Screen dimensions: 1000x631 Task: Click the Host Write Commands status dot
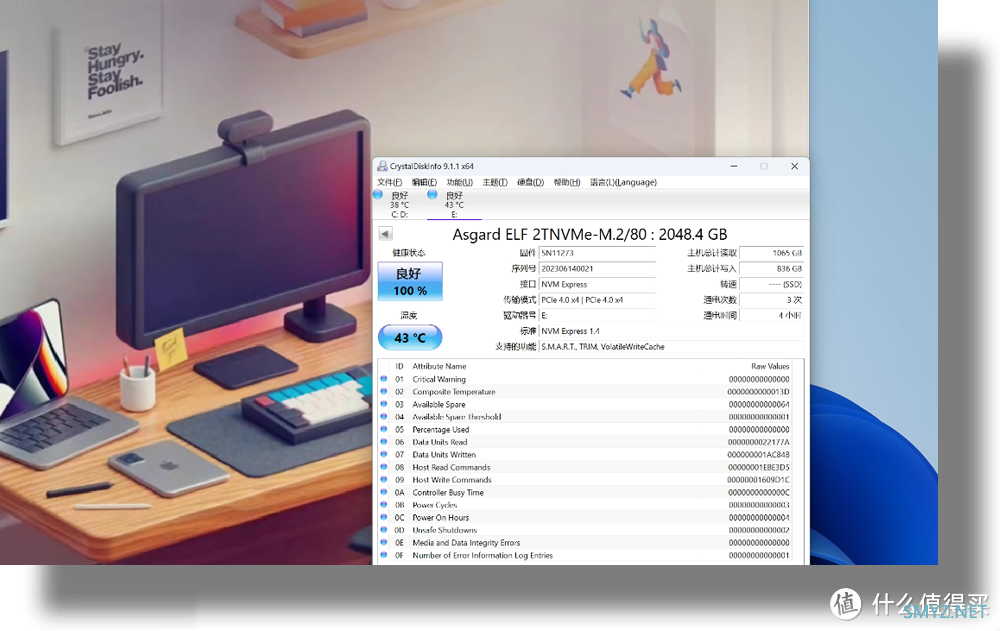tap(384, 479)
